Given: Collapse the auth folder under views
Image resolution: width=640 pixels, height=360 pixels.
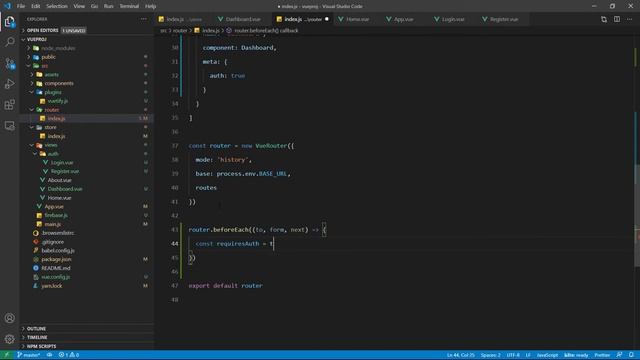Looking at the screenshot, I should [x=53, y=154].
